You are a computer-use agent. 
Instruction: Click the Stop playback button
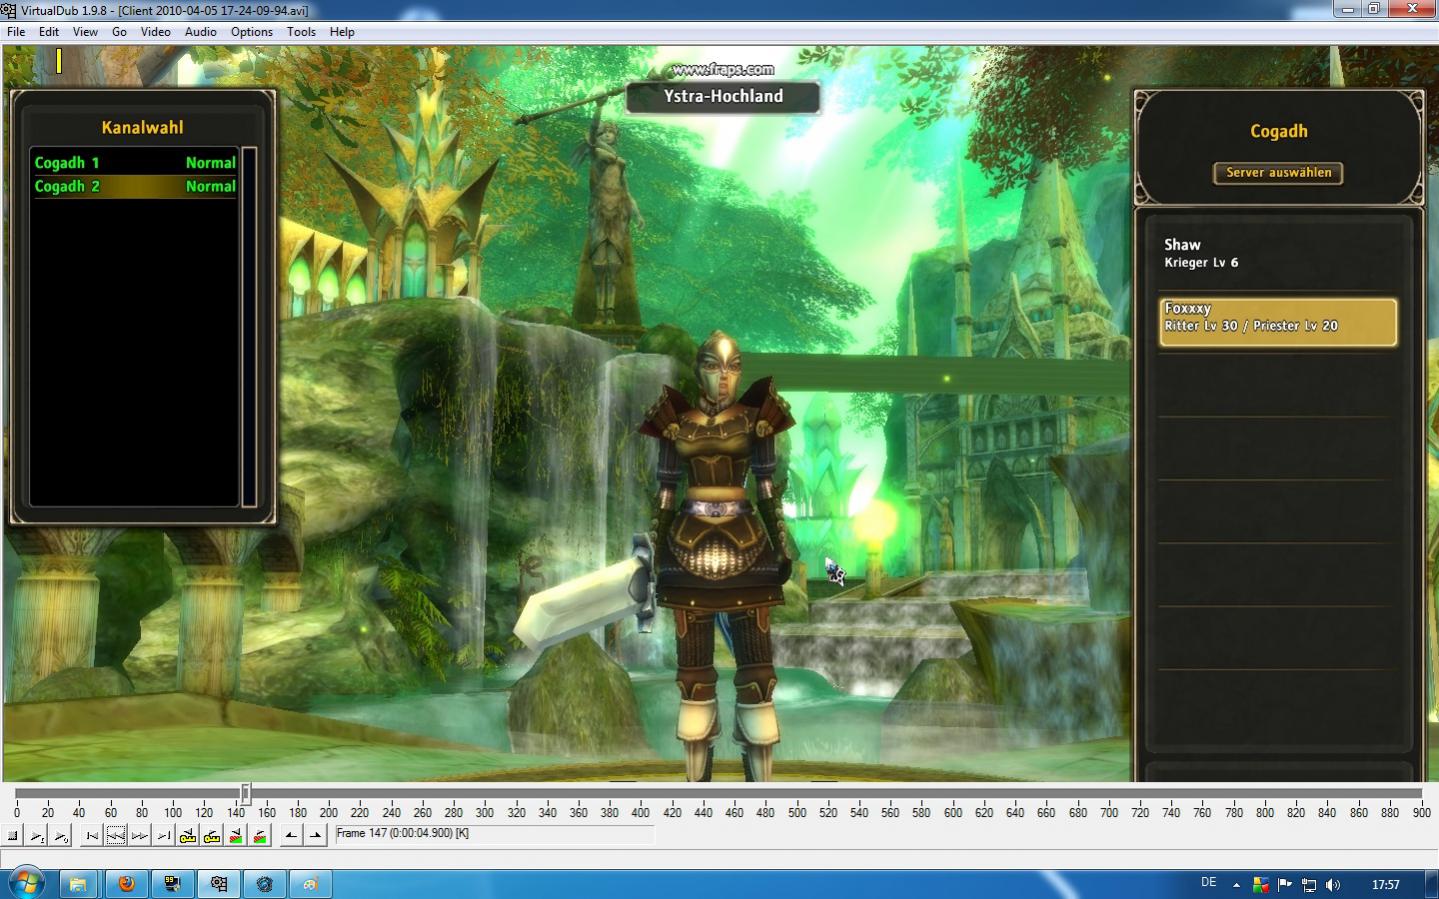click(x=13, y=835)
